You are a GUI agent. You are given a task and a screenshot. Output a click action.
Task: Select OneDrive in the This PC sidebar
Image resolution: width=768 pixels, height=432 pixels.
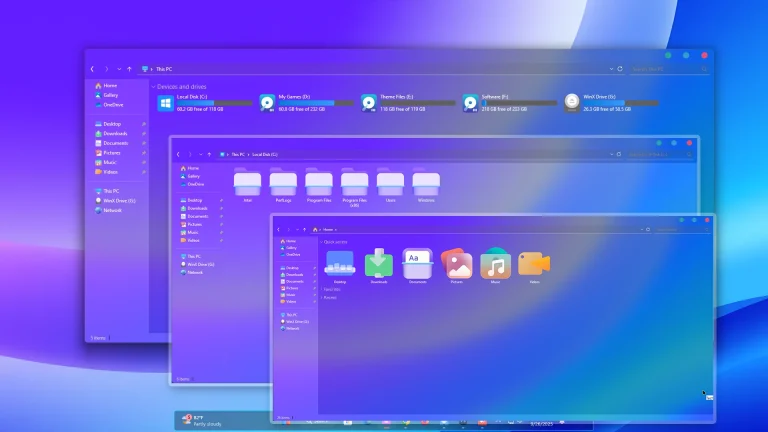(111, 104)
